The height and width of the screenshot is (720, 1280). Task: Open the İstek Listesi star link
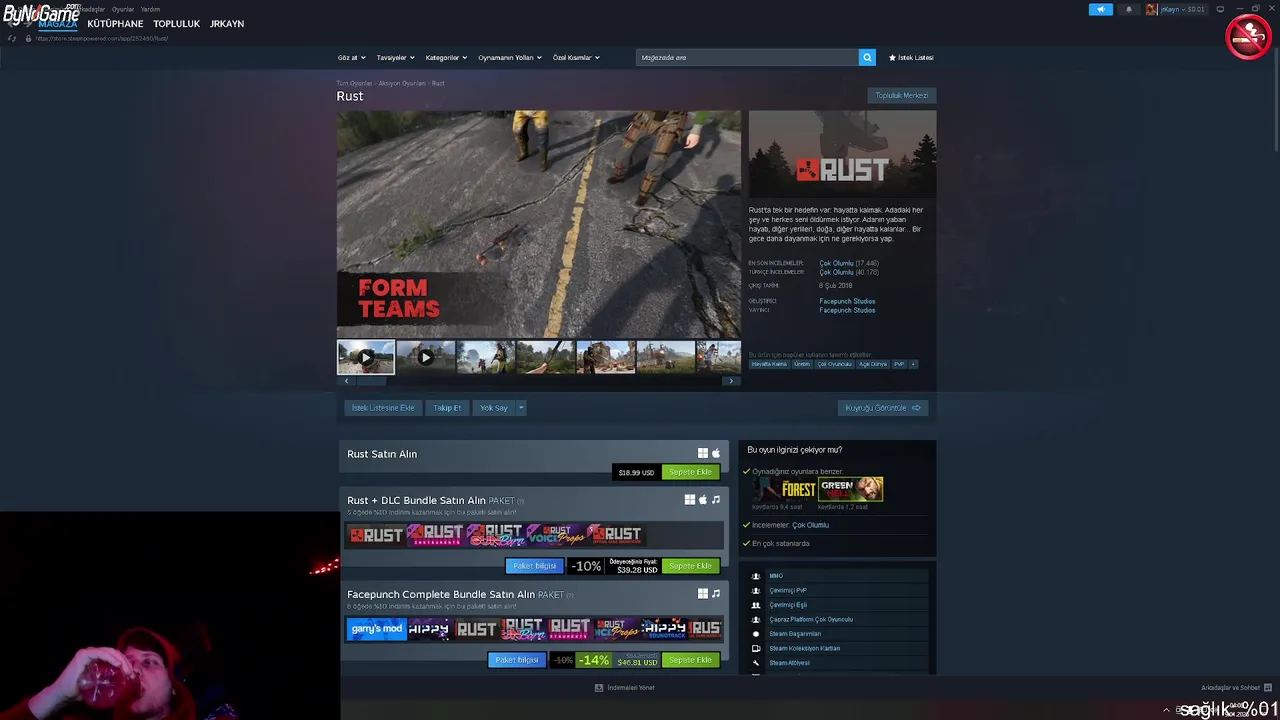click(911, 57)
